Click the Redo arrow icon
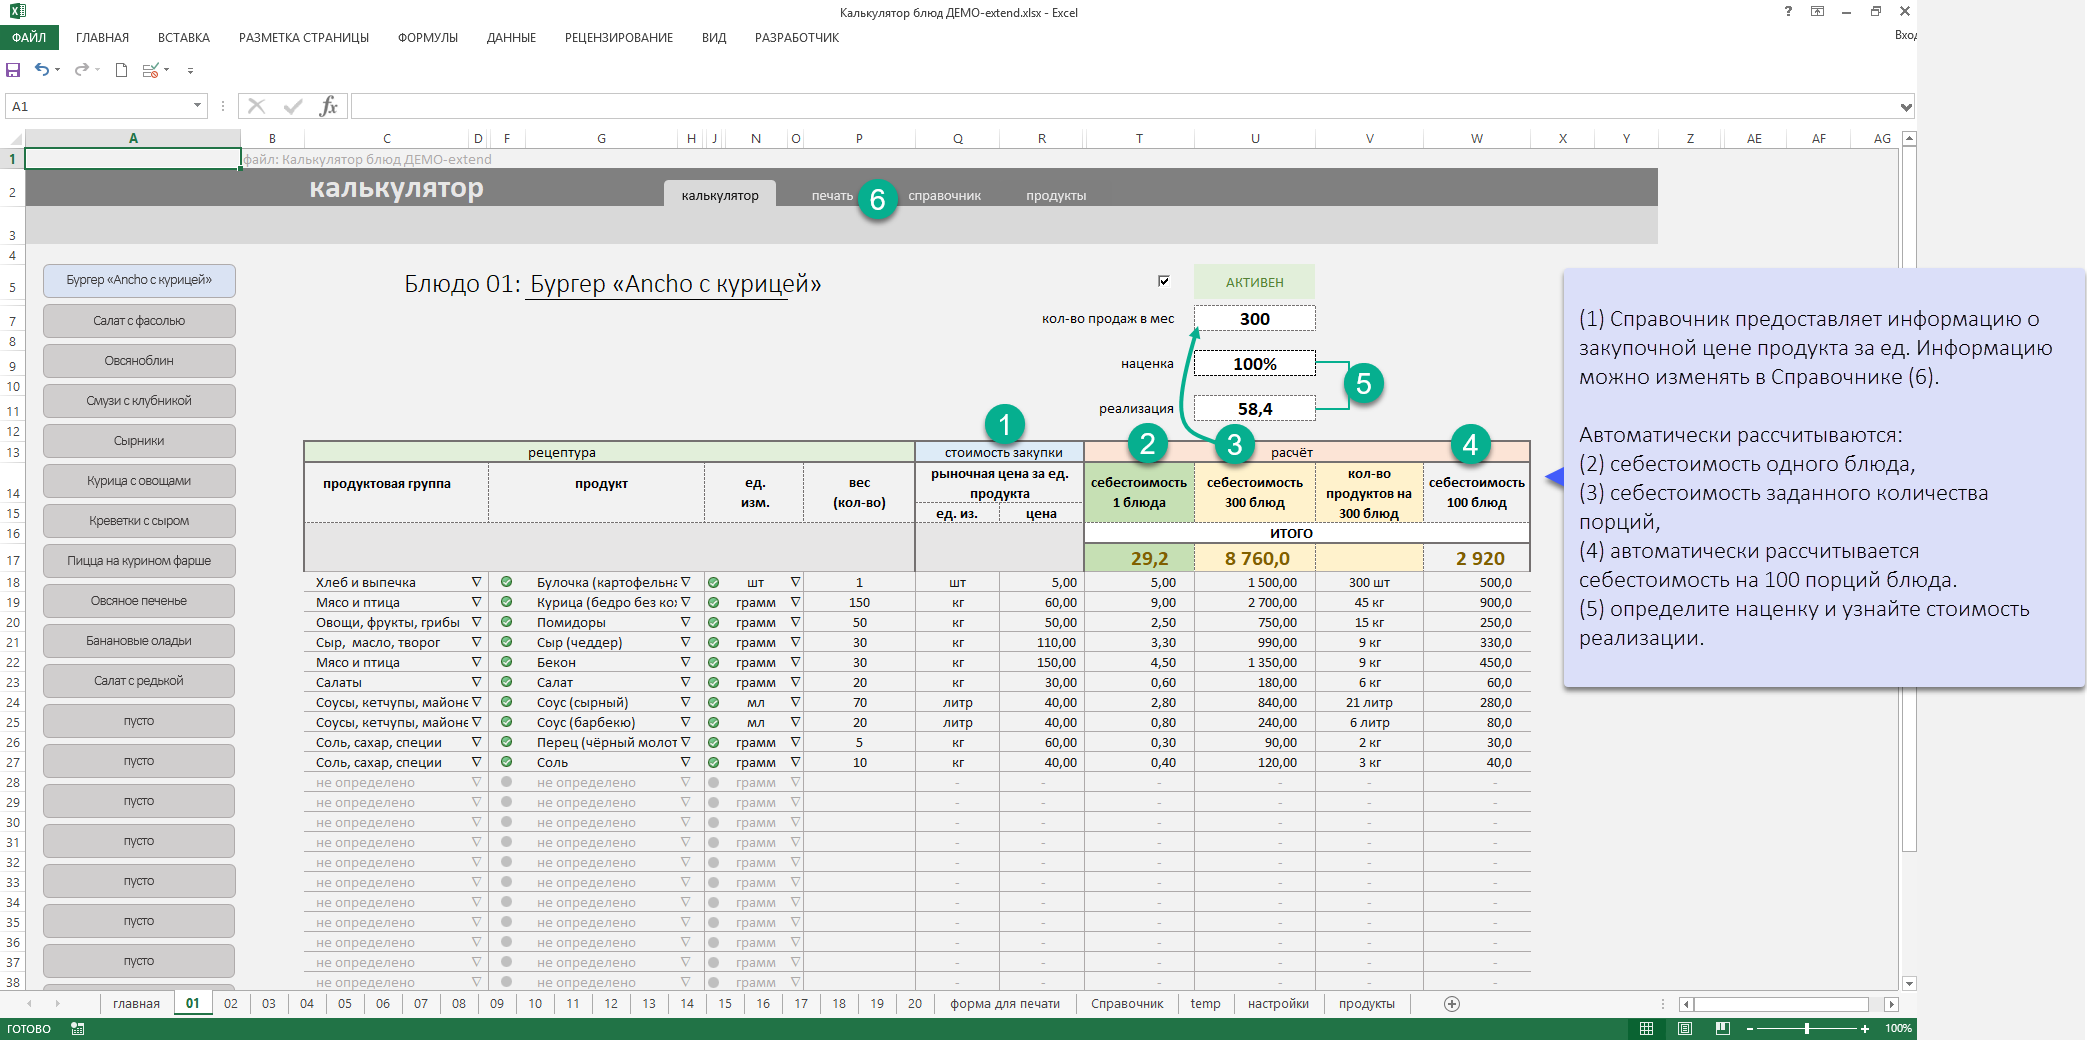 pos(82,69)
